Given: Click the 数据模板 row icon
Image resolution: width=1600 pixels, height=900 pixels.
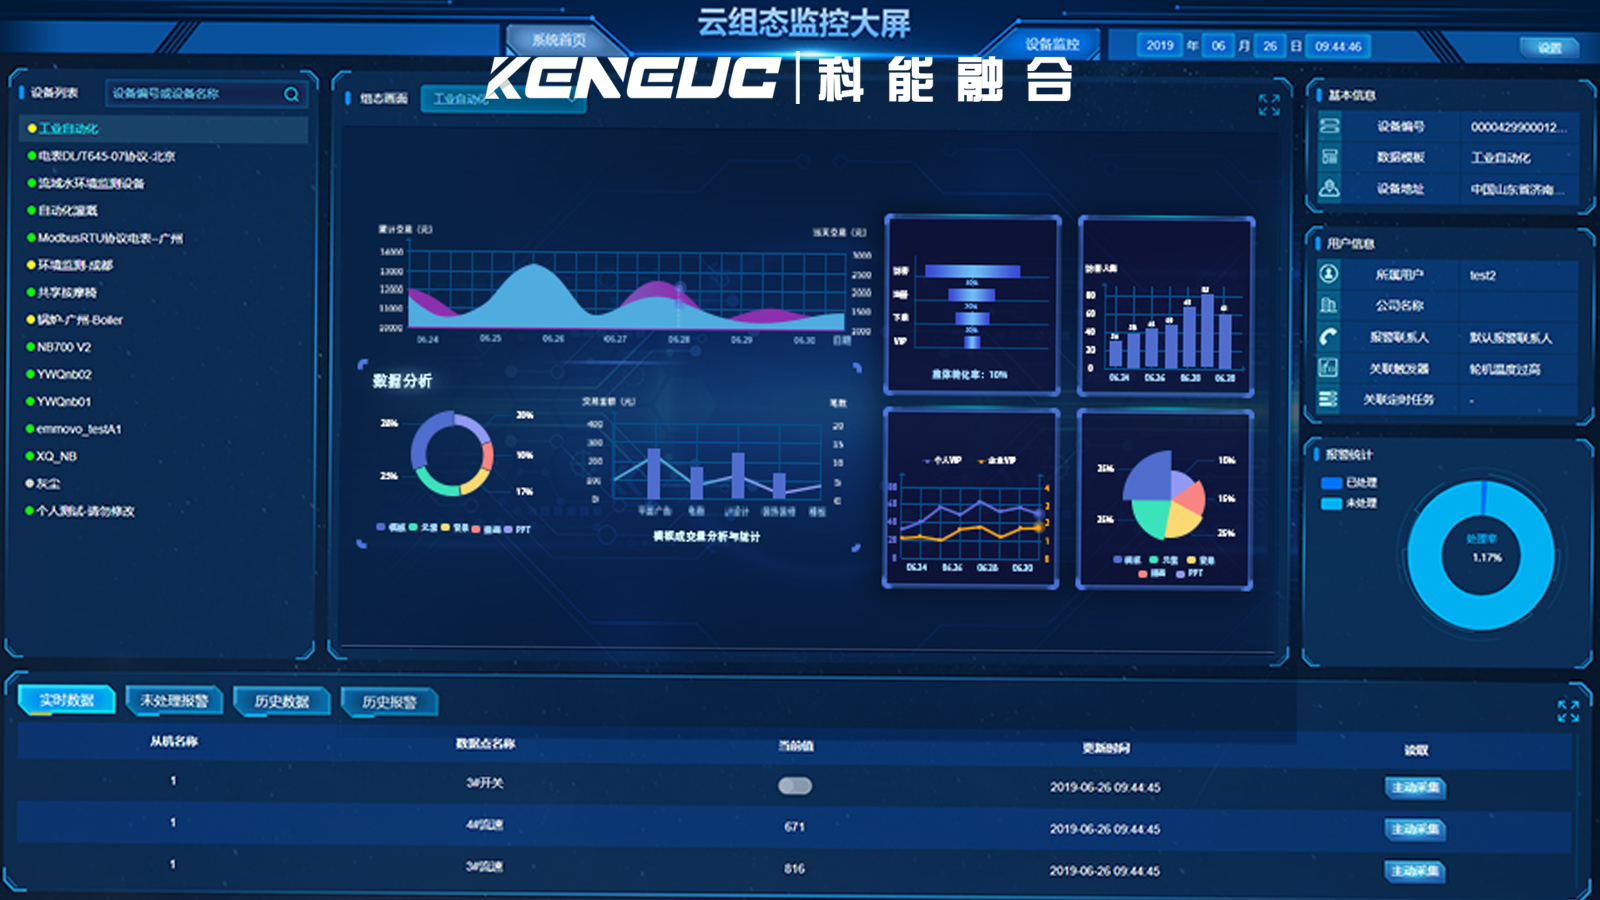Looking at the screenshot, I should [1329, 157].
